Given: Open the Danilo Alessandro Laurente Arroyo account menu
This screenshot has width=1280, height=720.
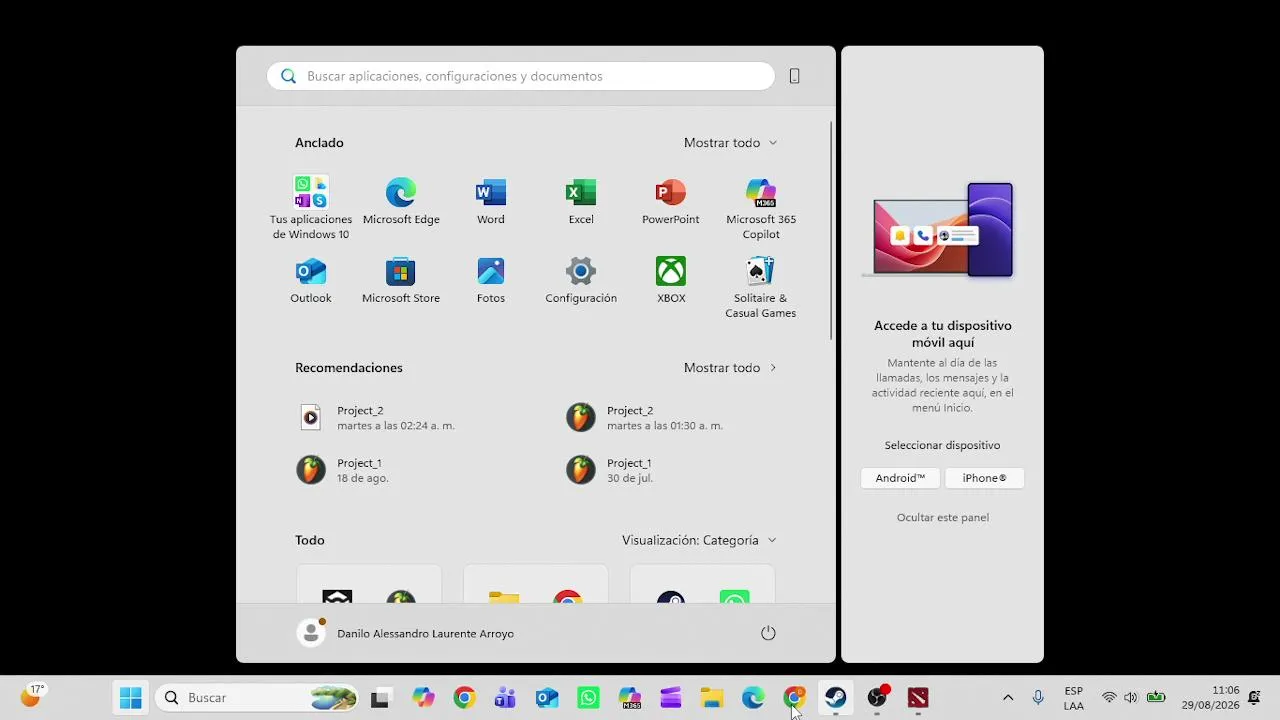Looking at the screenshot, I should coord(406,633).
